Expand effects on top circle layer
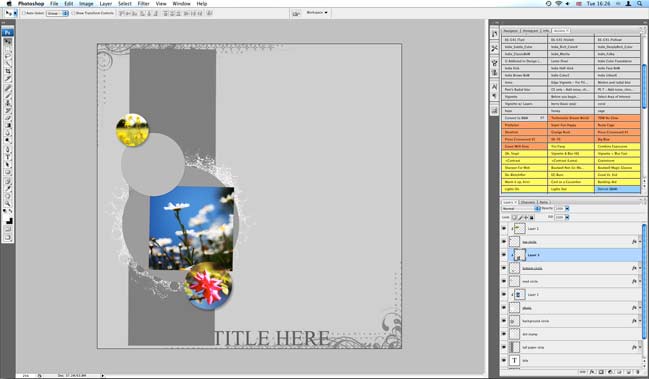649x379 pixels. (x=639, y=242)
